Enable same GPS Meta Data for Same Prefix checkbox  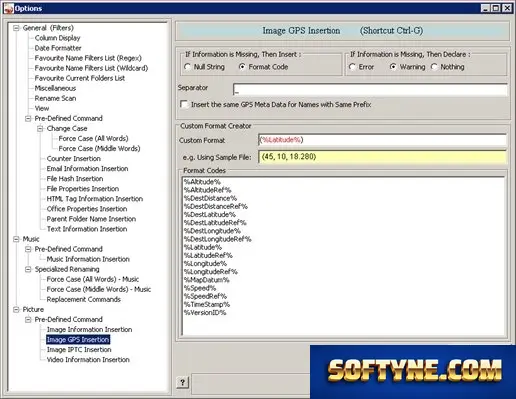pyautogui.click(x=184, y=104)
